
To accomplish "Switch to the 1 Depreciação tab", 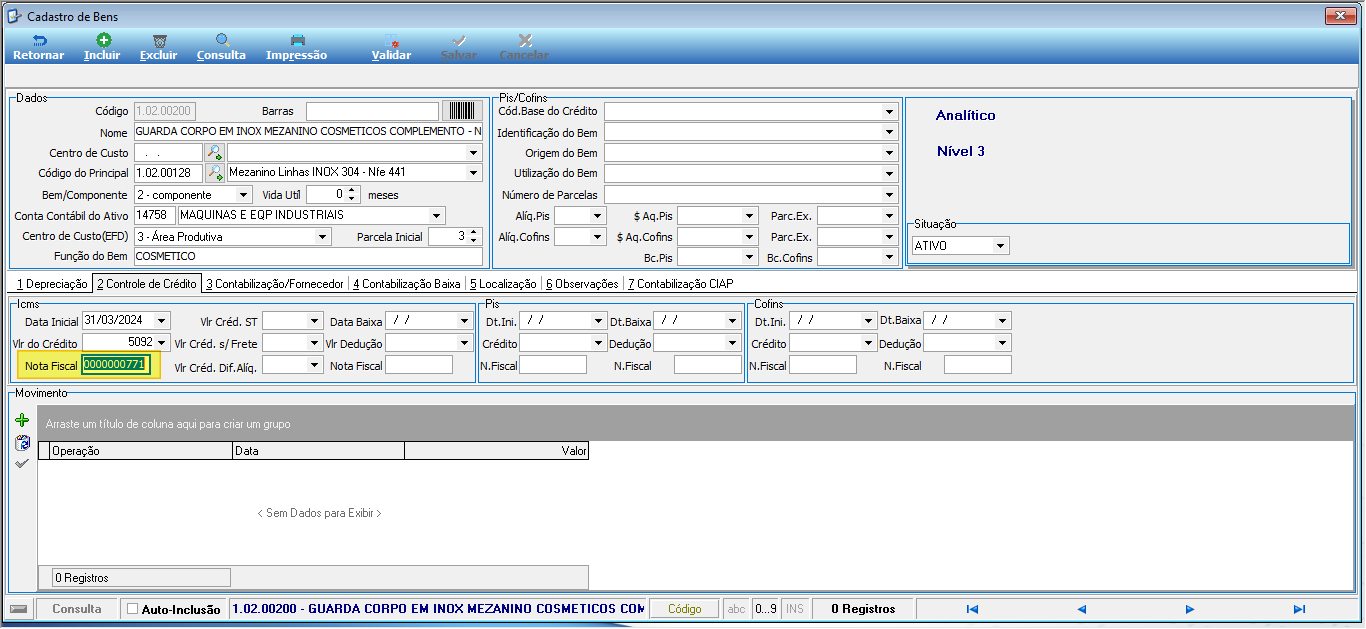I will point(52,284).
